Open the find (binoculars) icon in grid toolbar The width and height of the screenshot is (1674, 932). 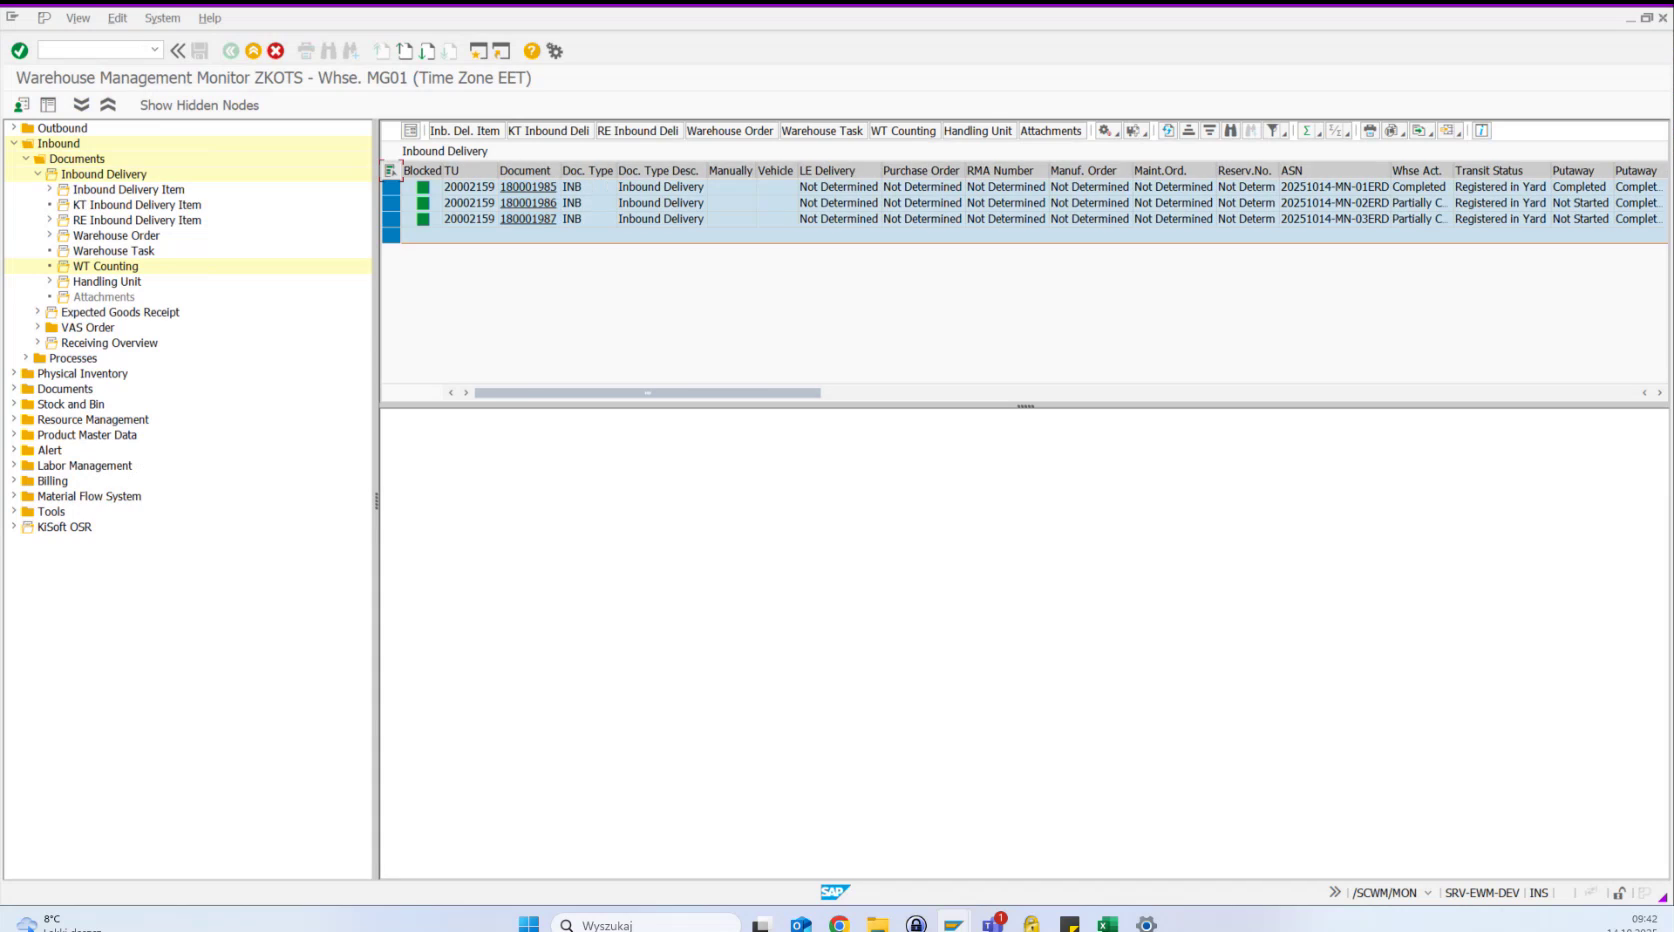pos(1230,131)
